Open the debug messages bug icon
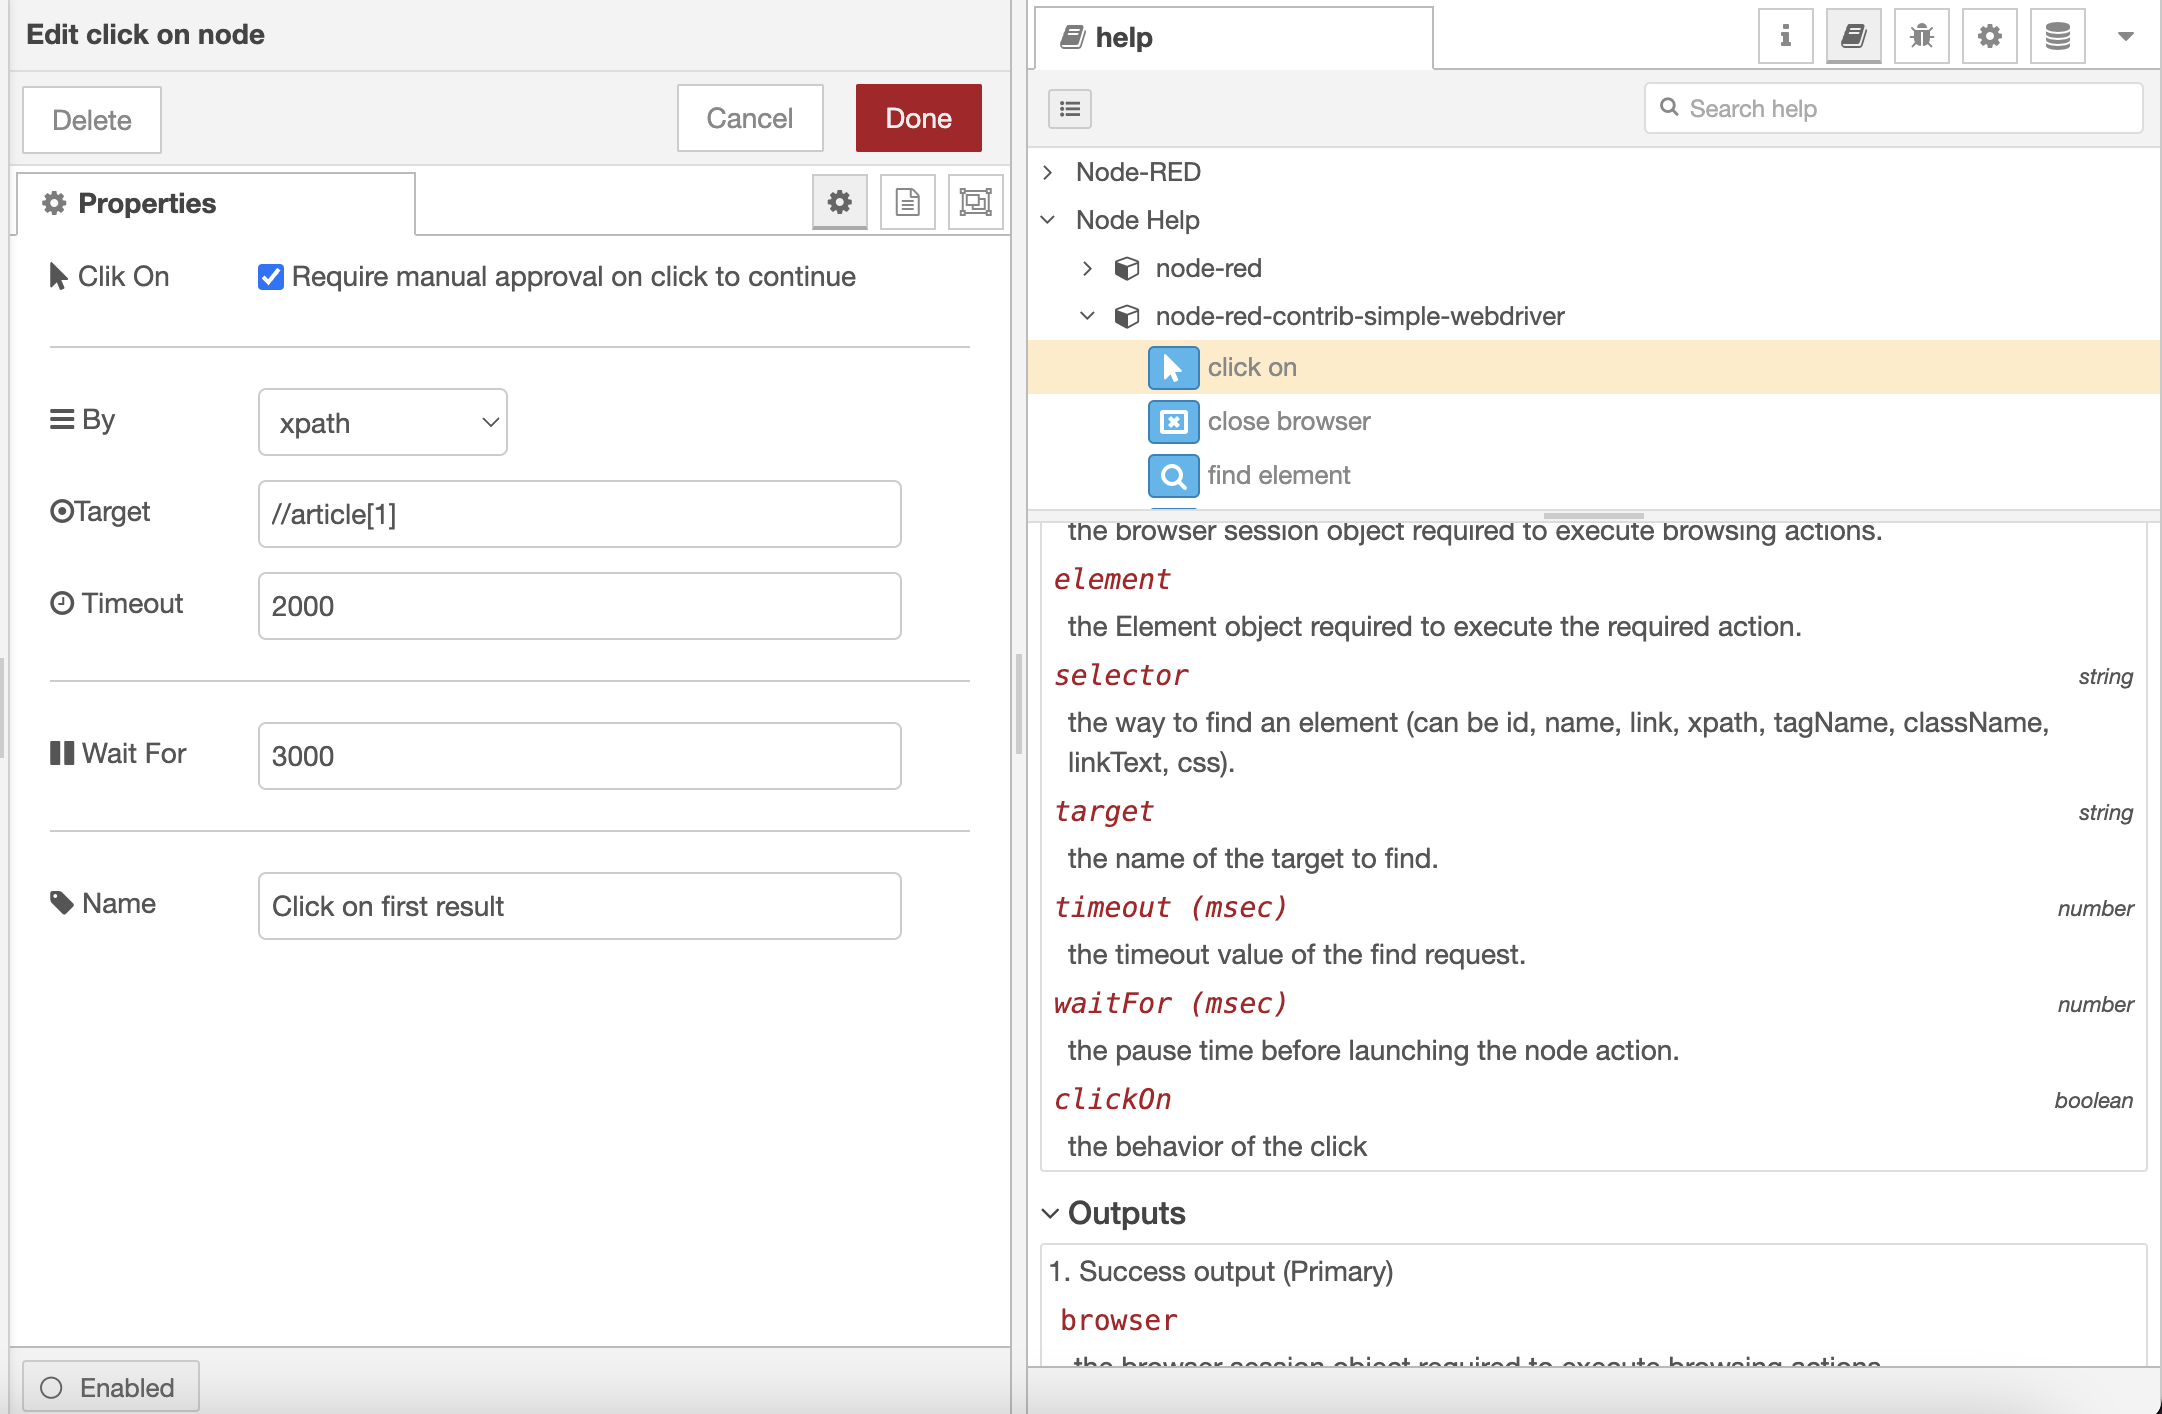 click(1921, 37)
